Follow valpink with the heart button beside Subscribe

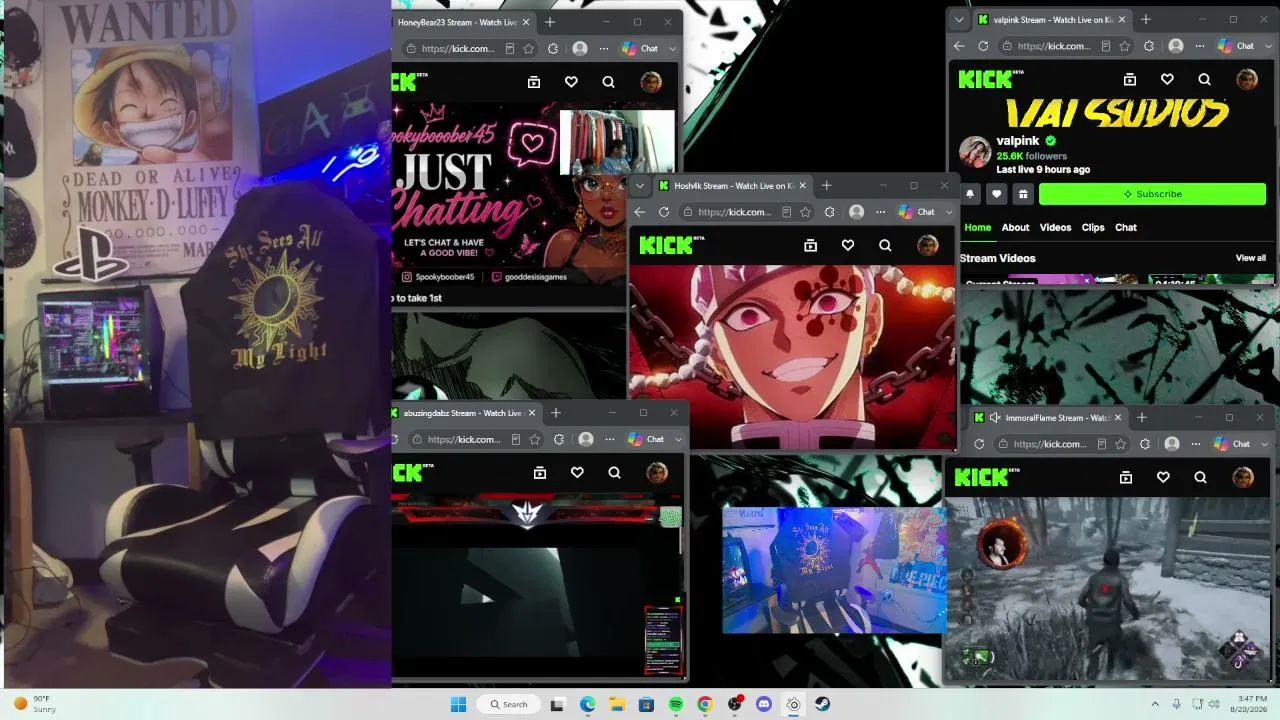coord(996,194)
